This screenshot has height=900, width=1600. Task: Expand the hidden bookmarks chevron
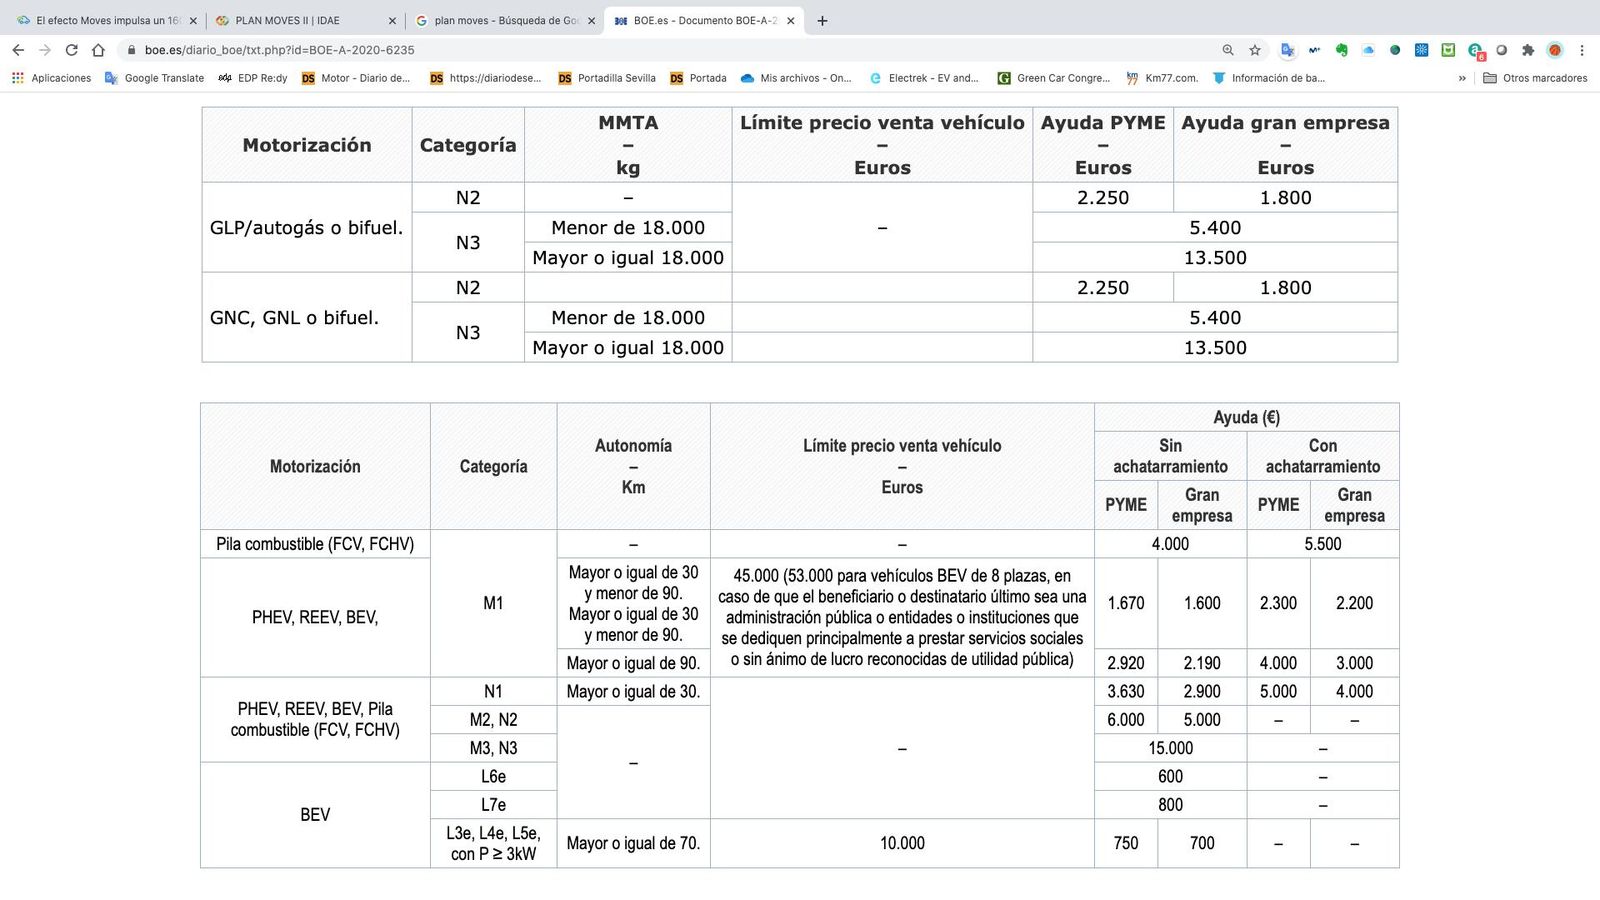pyautogui.click(x=1461, y=78)
